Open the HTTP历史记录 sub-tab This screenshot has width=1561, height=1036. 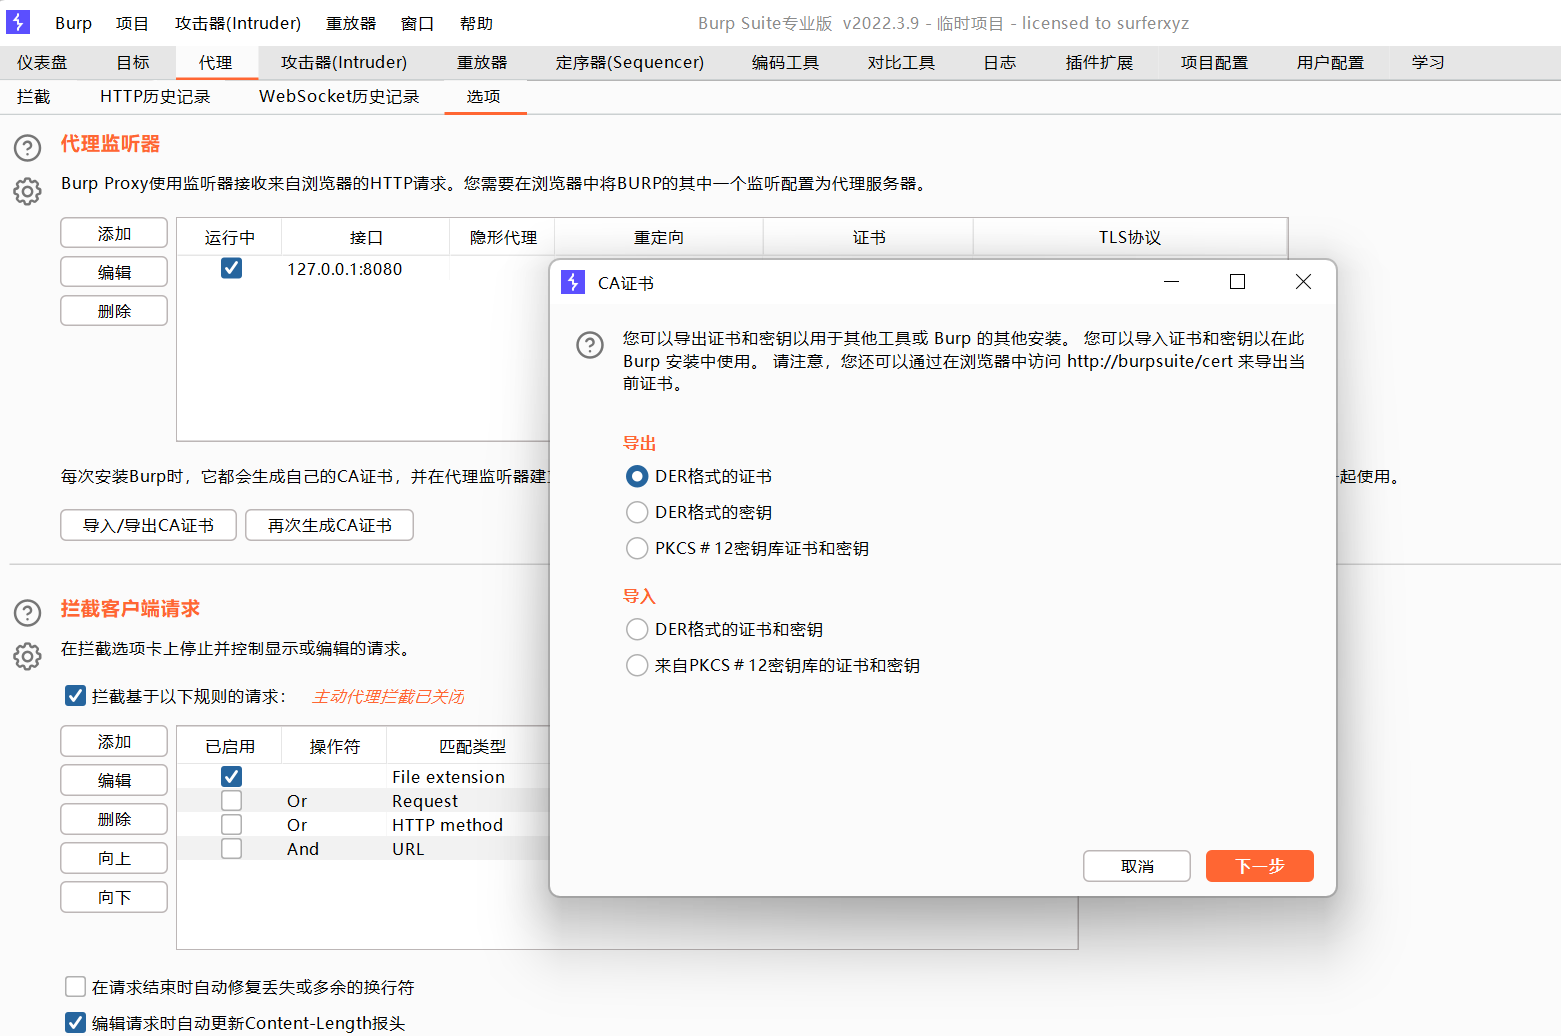tap(155, 96)
